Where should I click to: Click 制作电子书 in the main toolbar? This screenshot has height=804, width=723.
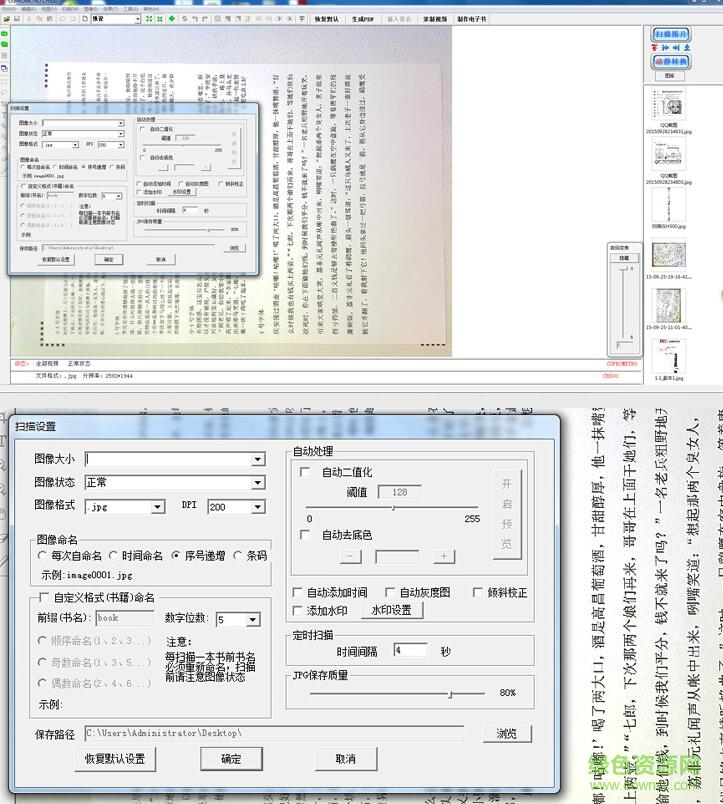click(472, 19)
